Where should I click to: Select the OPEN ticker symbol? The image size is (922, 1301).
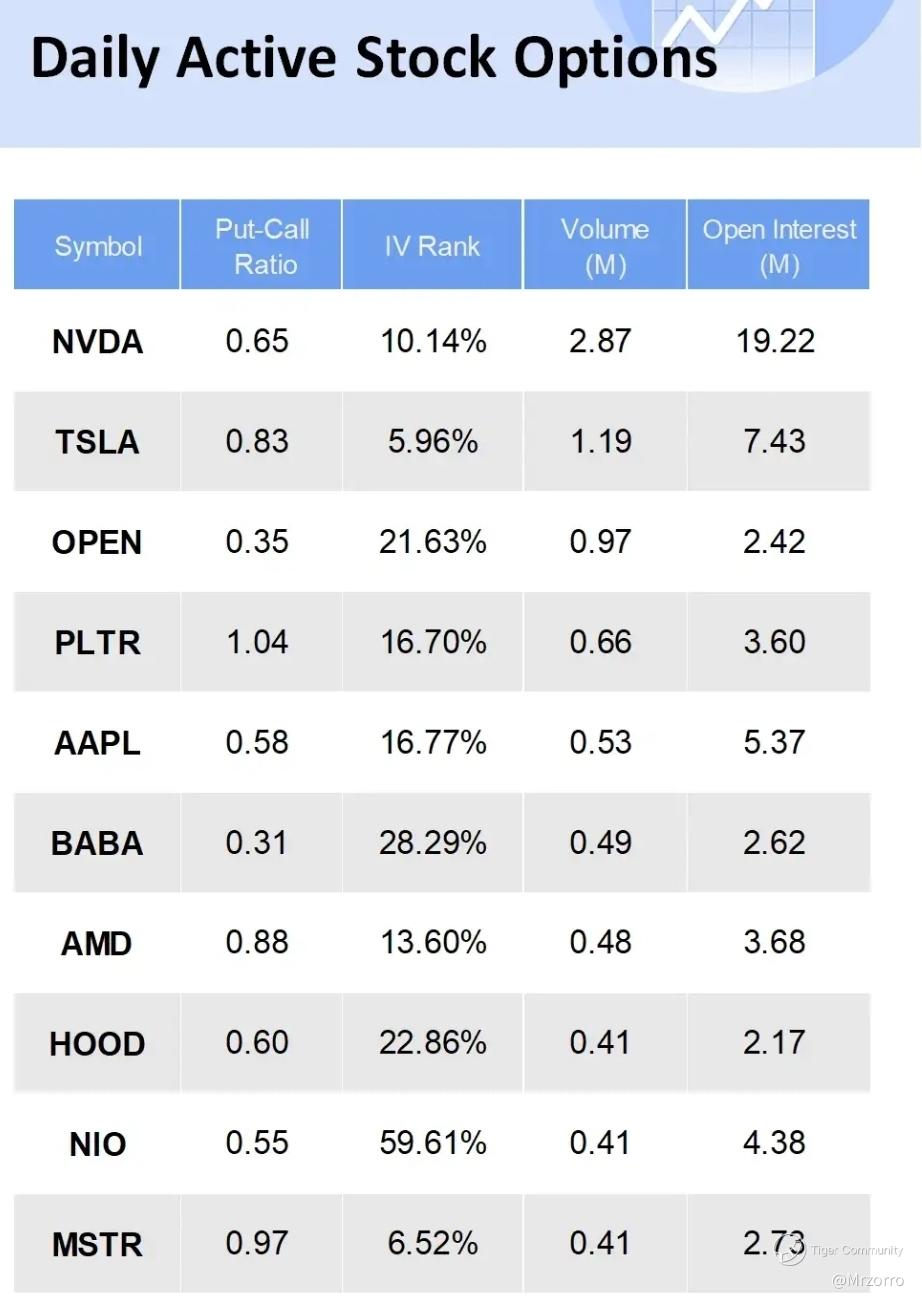[x=97, y=542]
